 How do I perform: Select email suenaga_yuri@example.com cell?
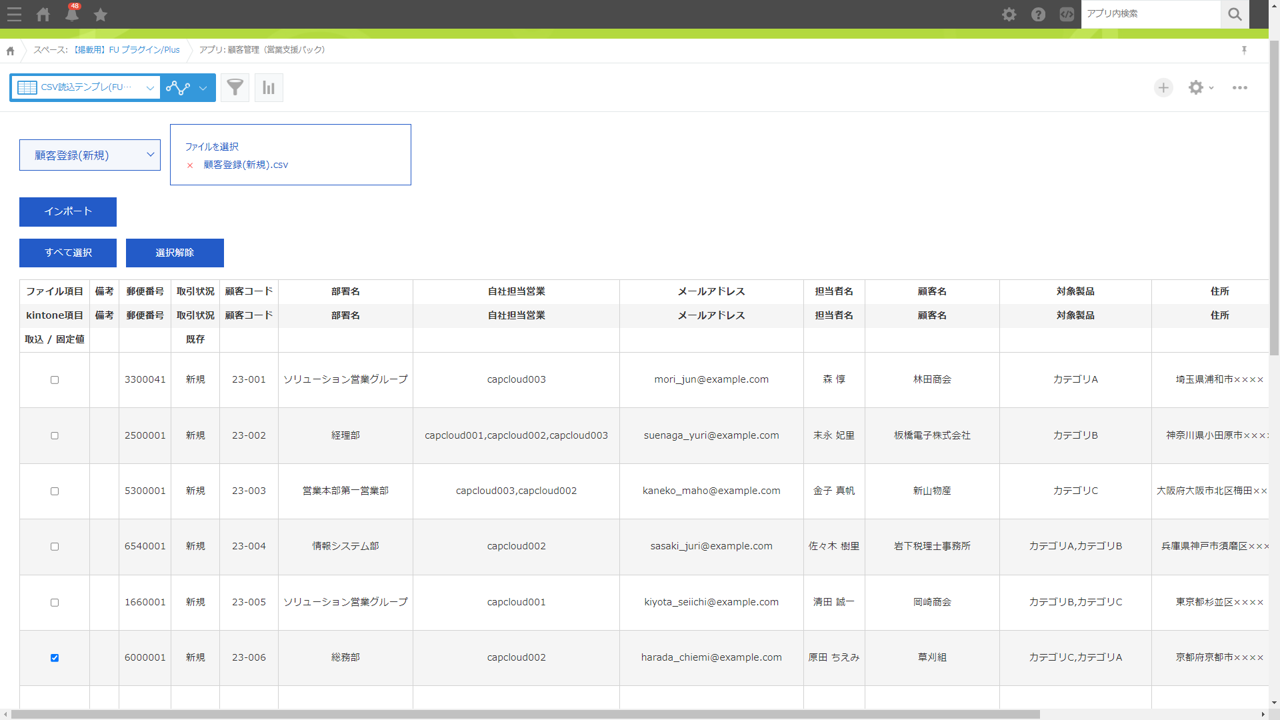pos(711,436)
